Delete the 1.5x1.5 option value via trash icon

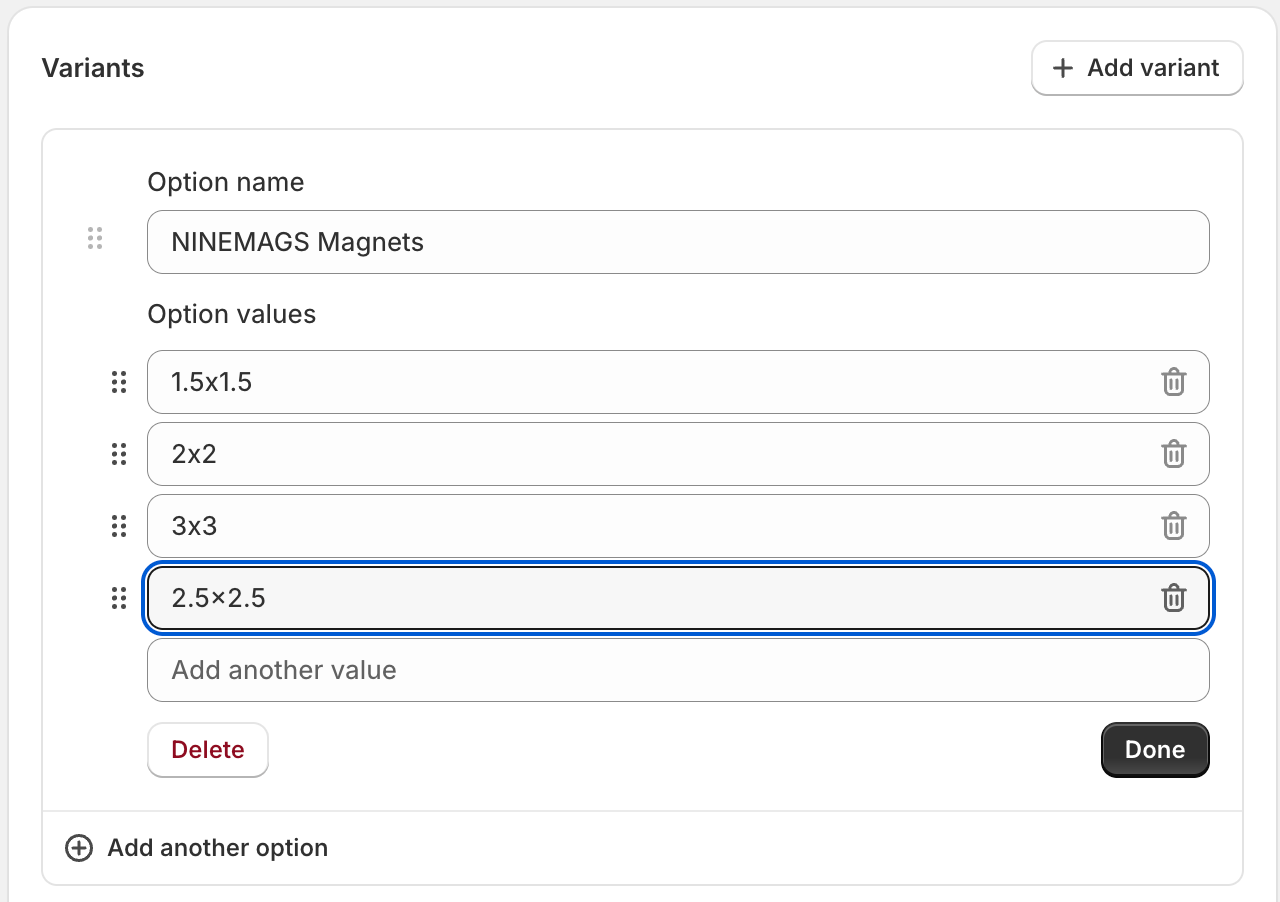click(1173, 382)
